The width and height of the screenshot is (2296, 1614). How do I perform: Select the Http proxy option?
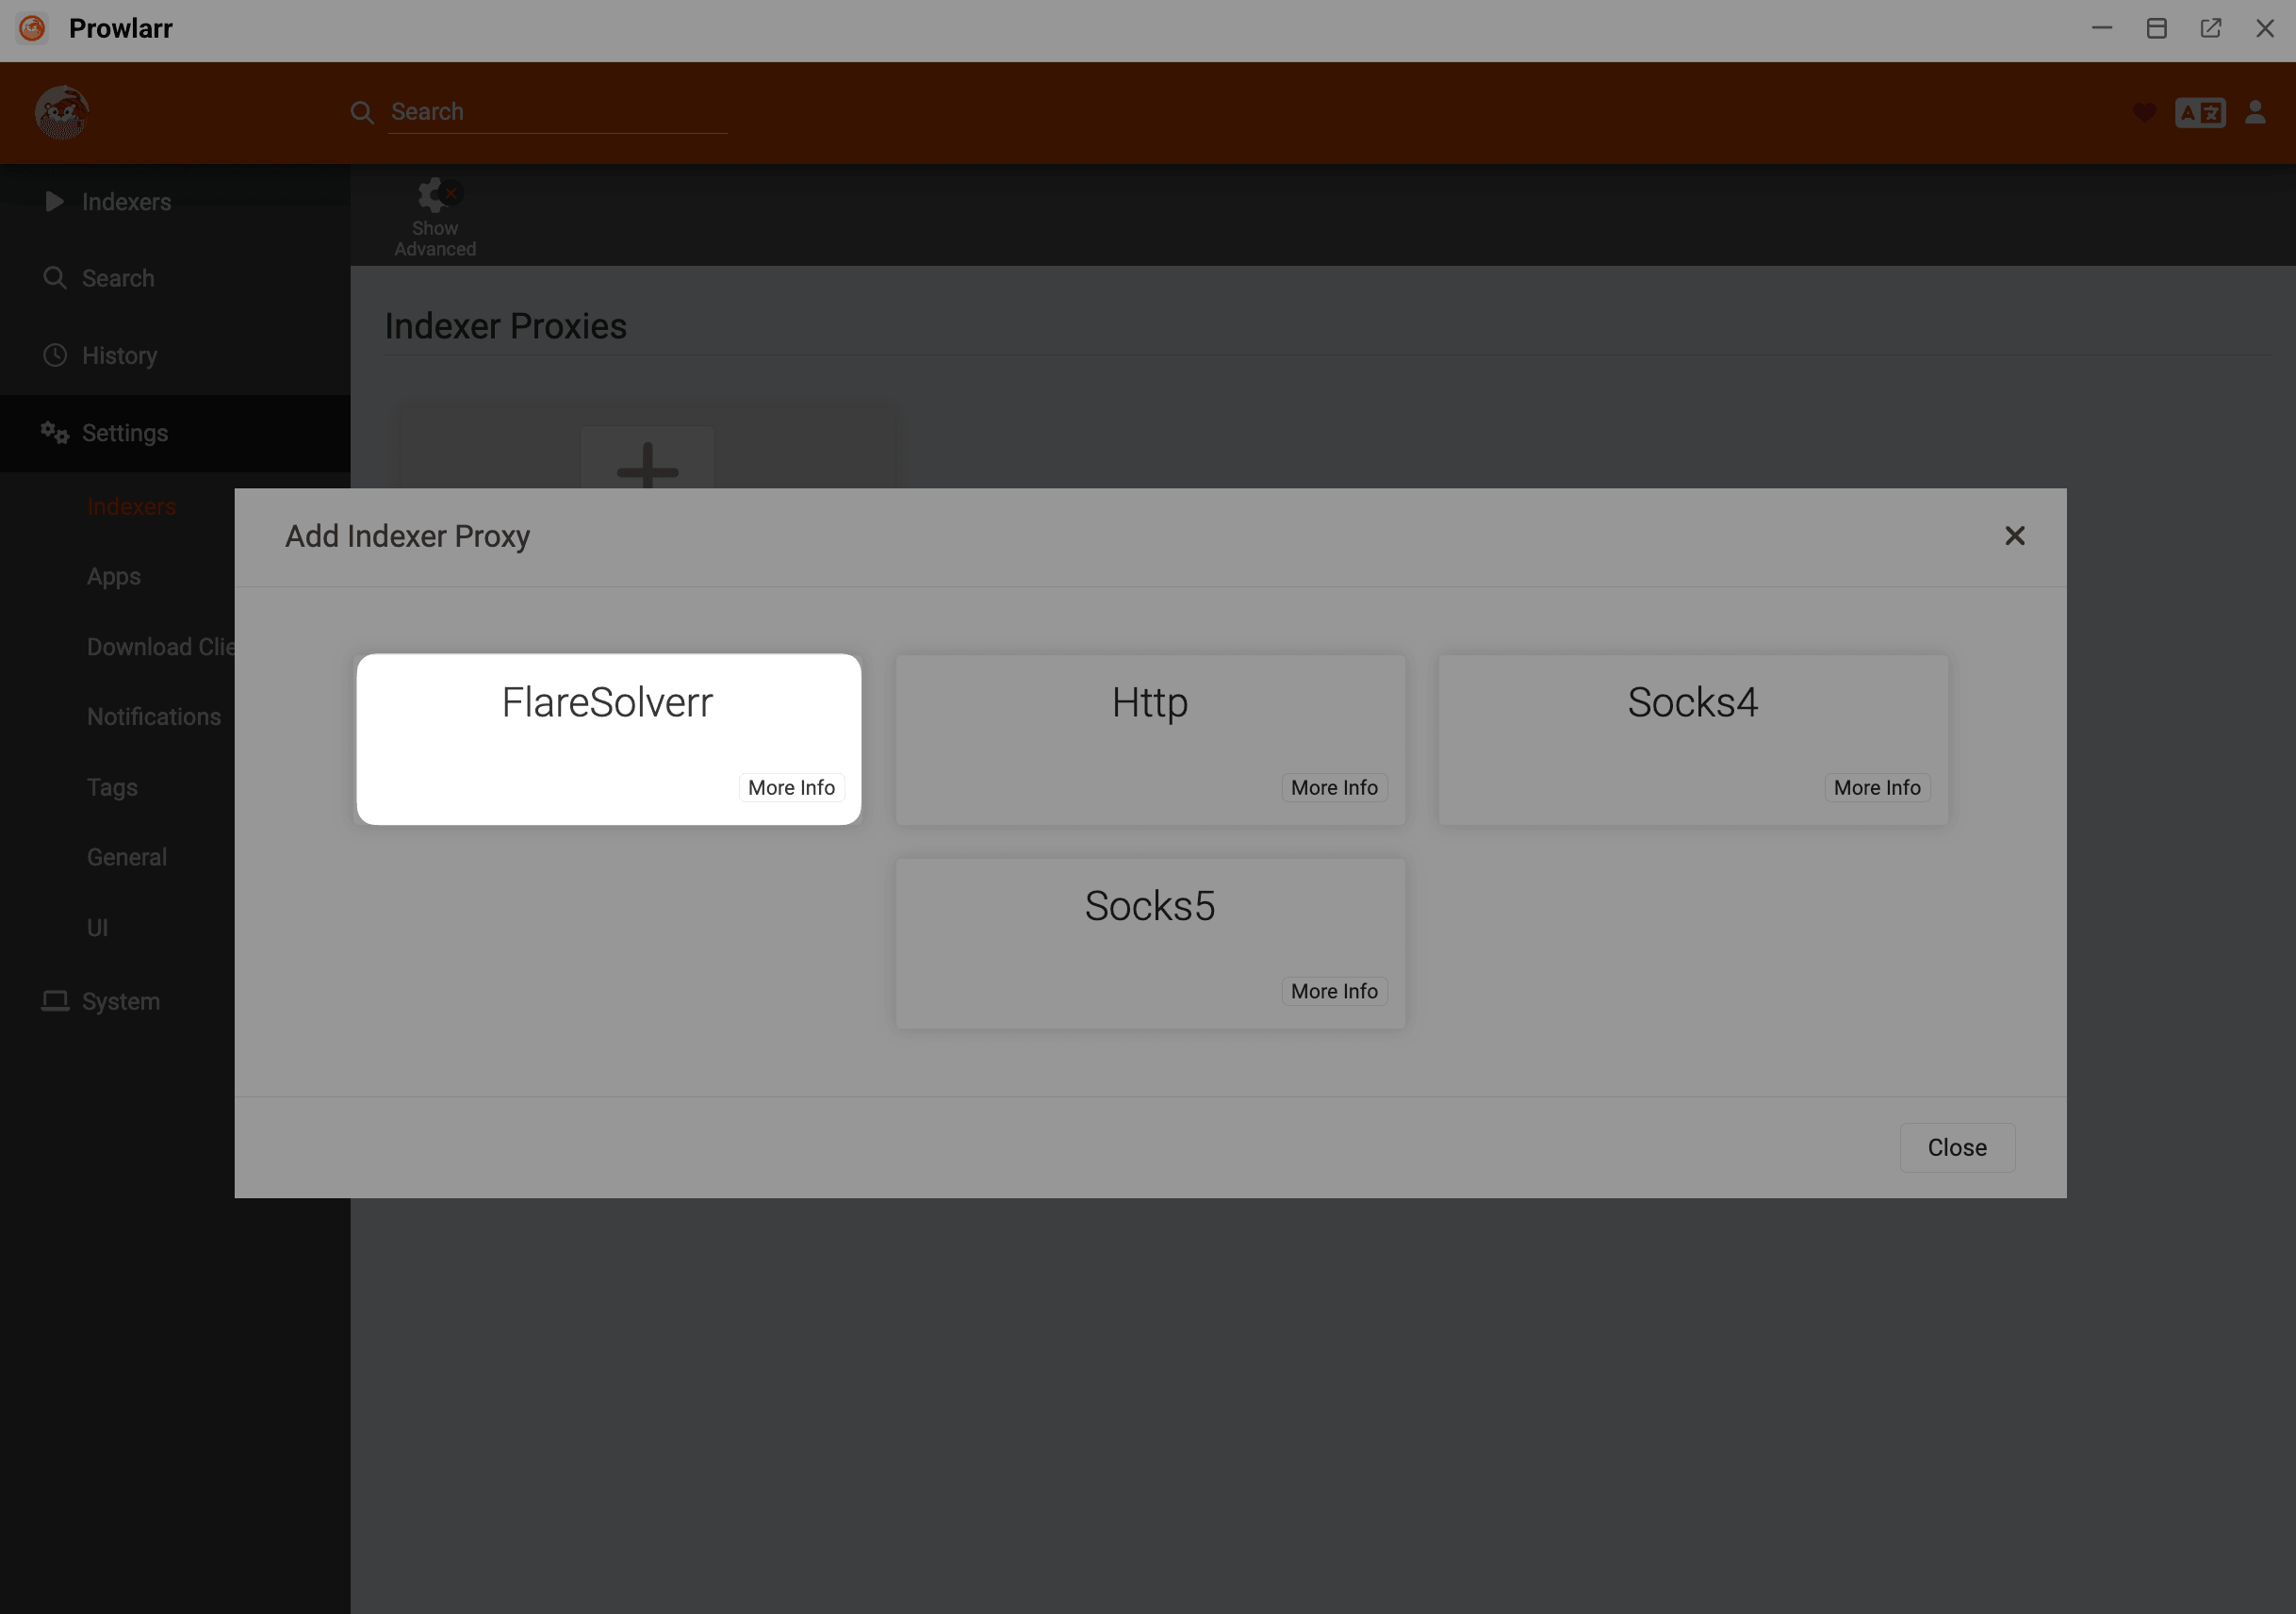1149,702
